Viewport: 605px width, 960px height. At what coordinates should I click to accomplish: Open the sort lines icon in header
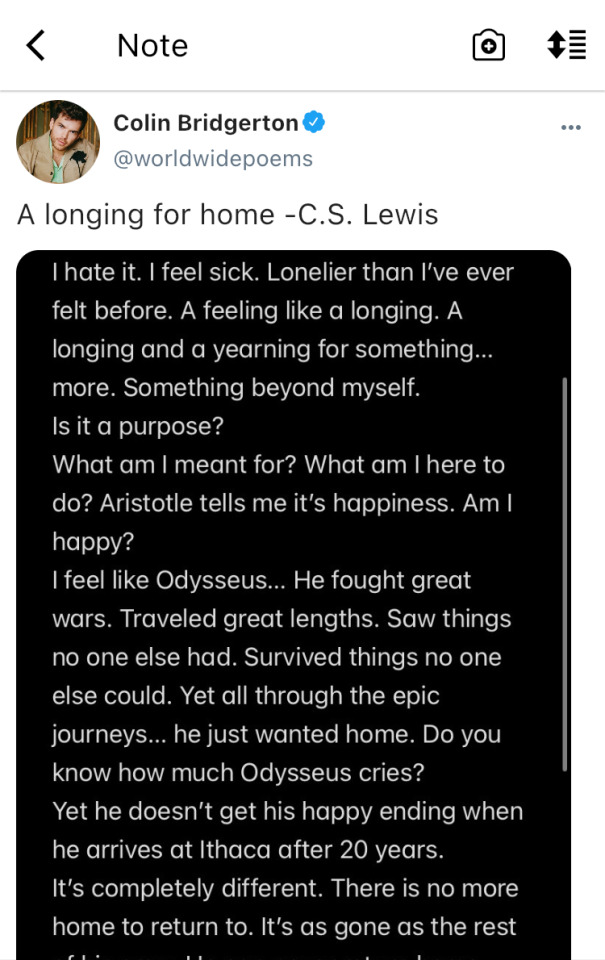(566, 45)
